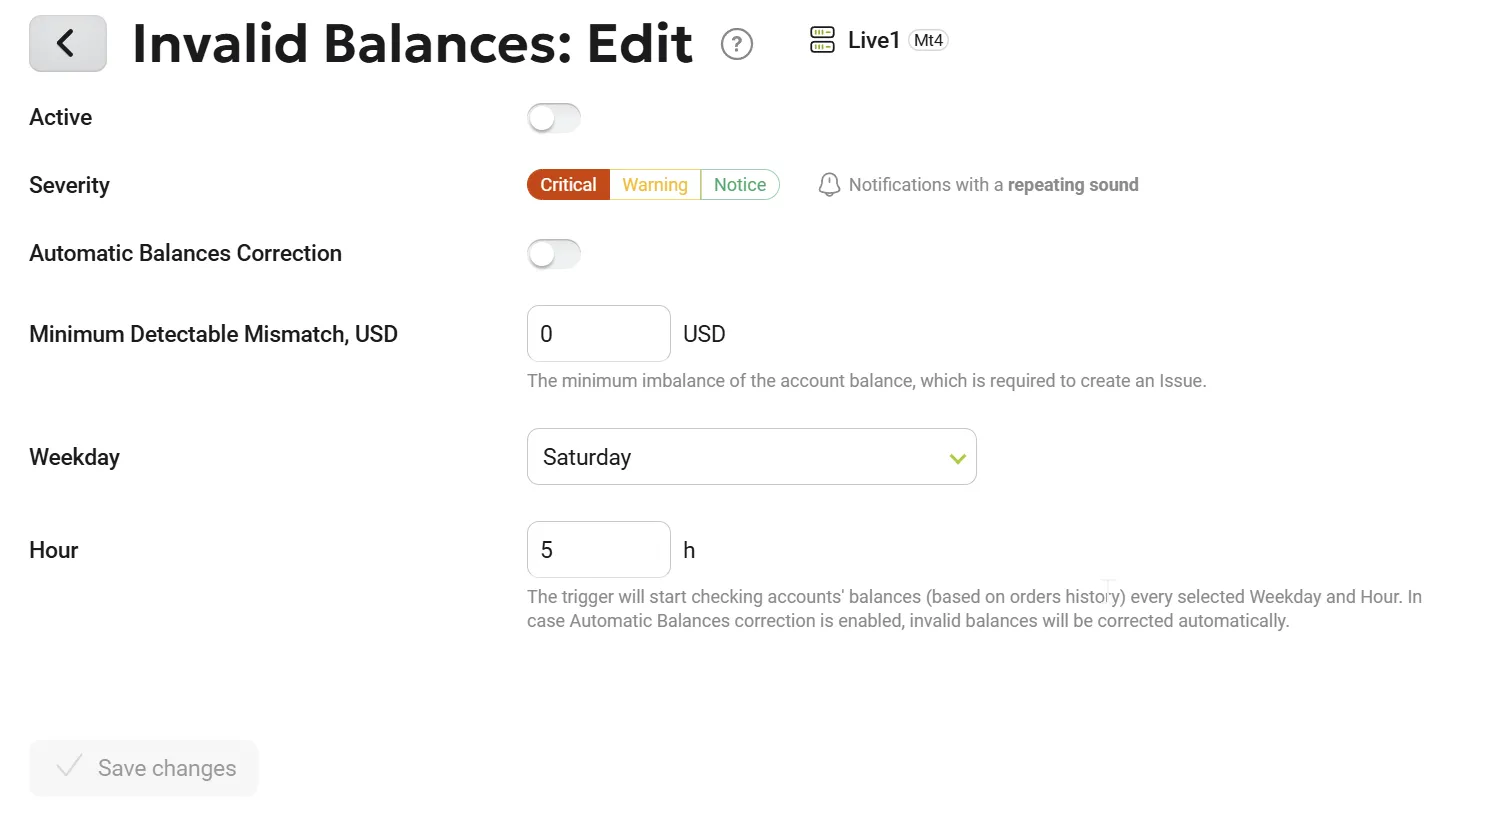Open the help question mark icon
The width and height of the screenshot is (1489, 823).
point(737,44)
